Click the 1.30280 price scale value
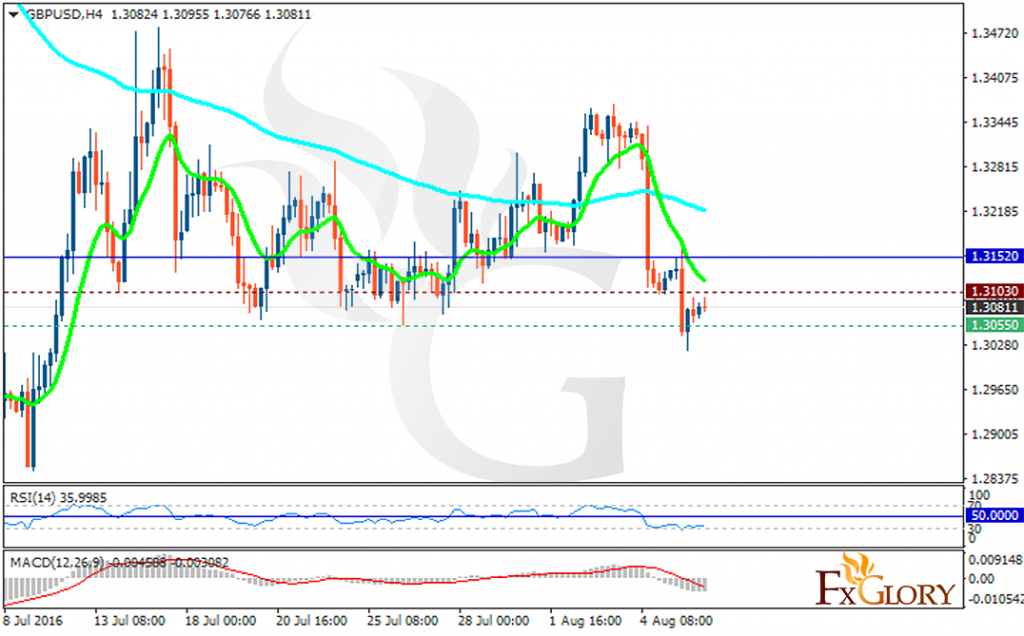This screenshot has height=636, width=1024. [x=995, y=345]
